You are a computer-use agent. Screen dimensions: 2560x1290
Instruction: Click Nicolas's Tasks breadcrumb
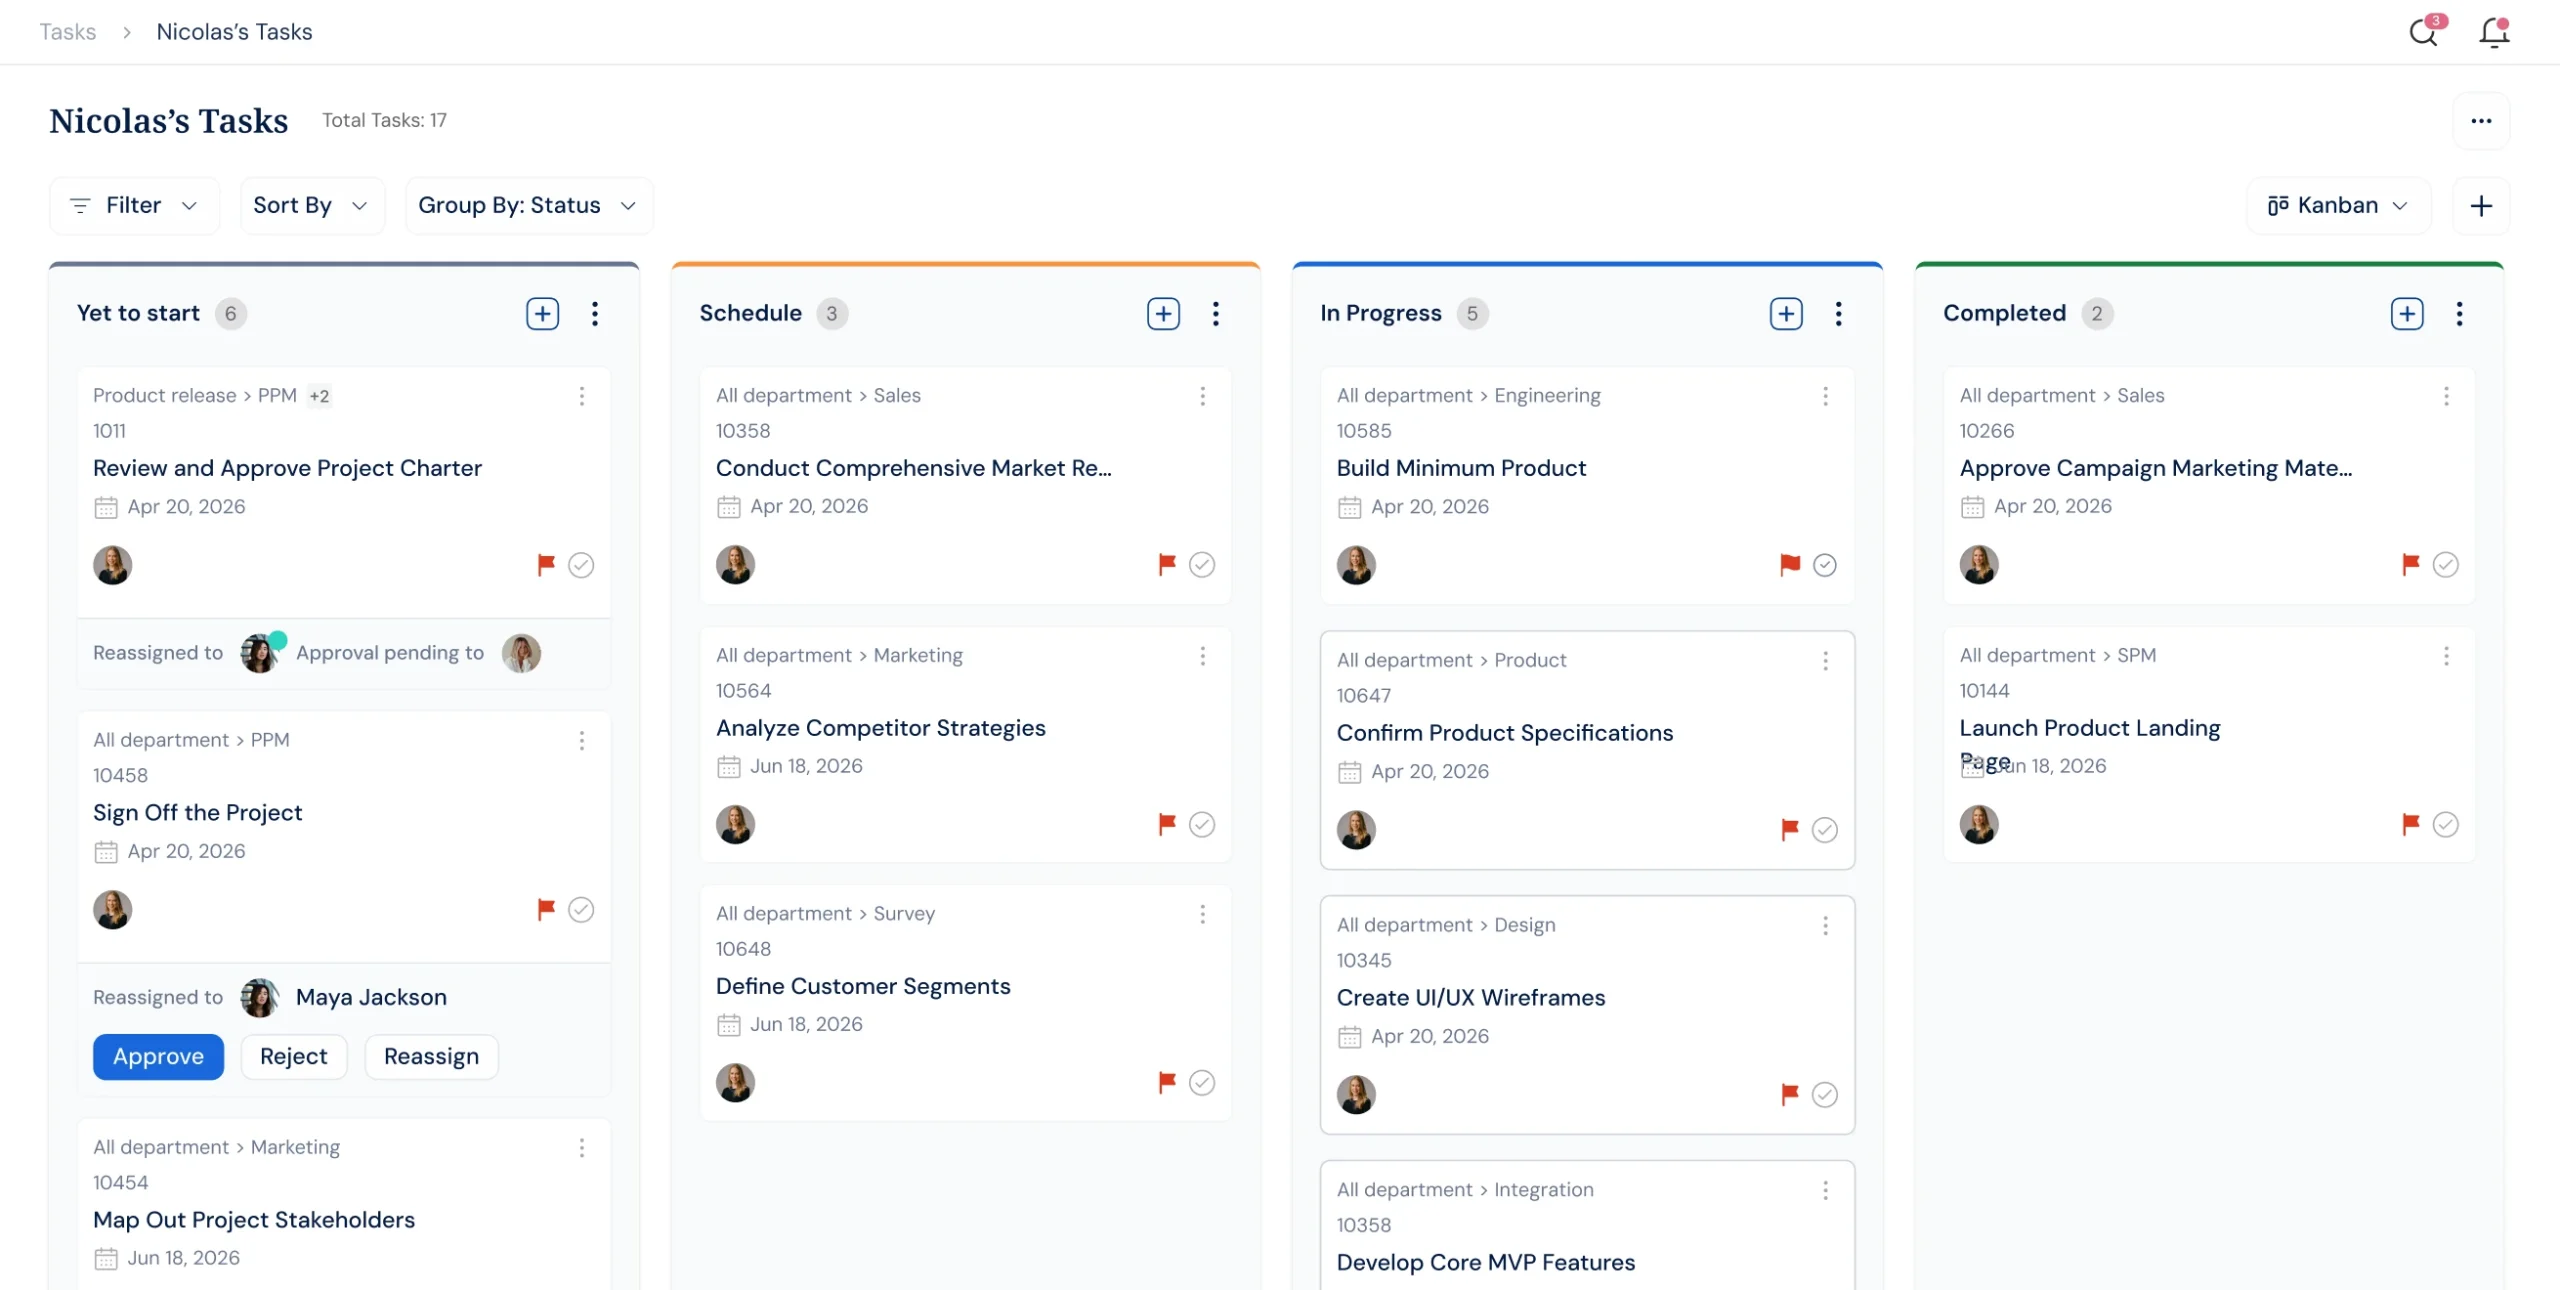click(234, 32)
